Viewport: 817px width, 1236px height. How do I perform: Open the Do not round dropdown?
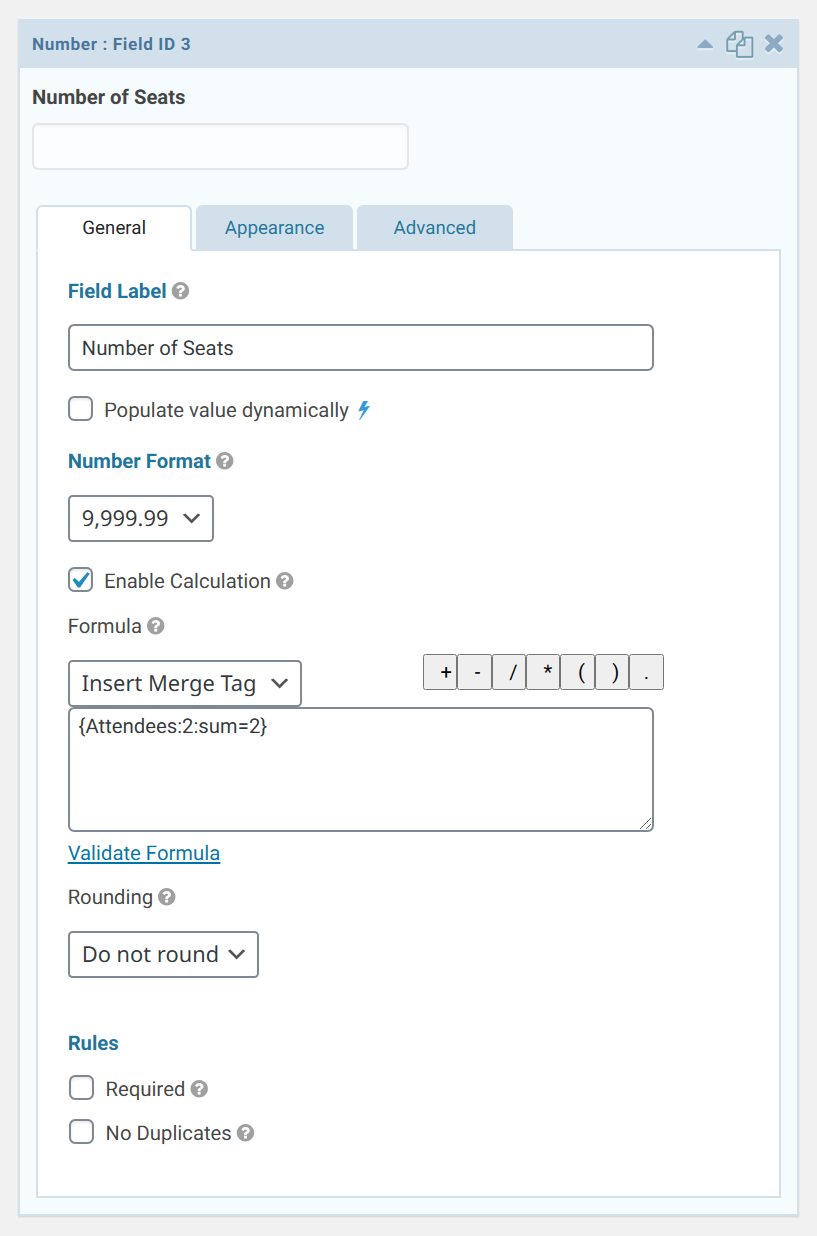pos(162,954)
